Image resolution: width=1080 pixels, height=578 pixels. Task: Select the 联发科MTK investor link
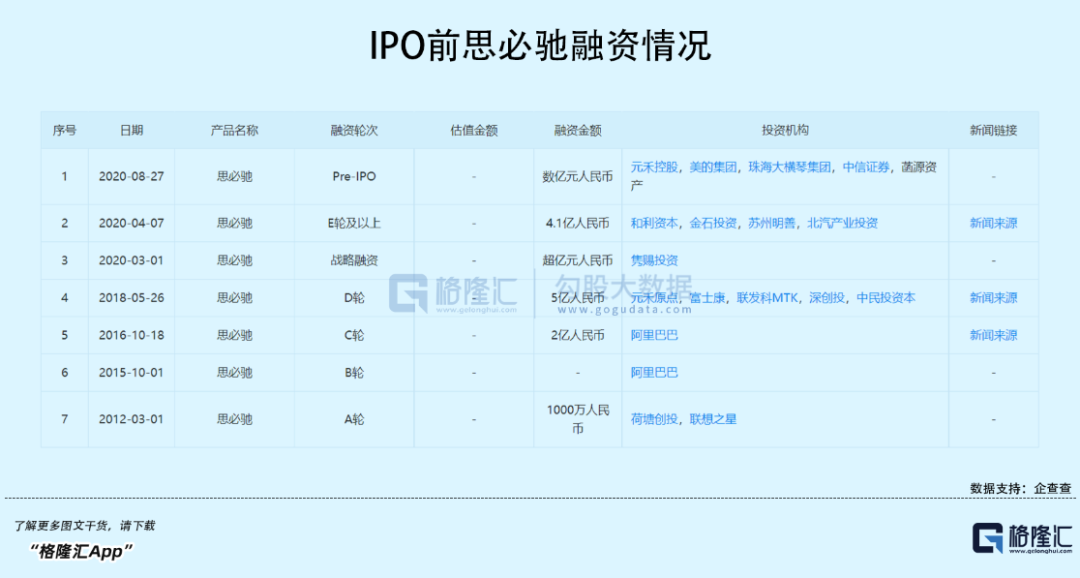[767, 298]
